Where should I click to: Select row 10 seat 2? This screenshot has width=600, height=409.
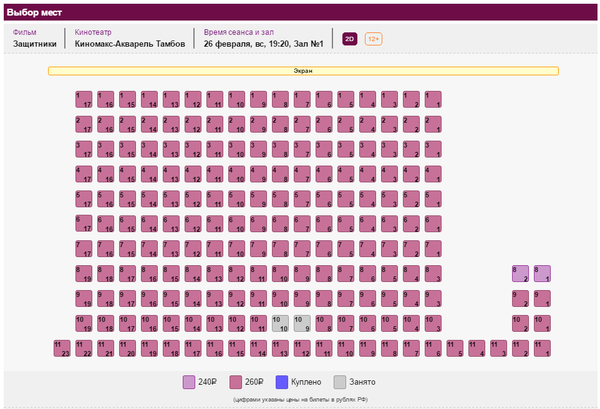pyautogui.click(x=520, y=324)
